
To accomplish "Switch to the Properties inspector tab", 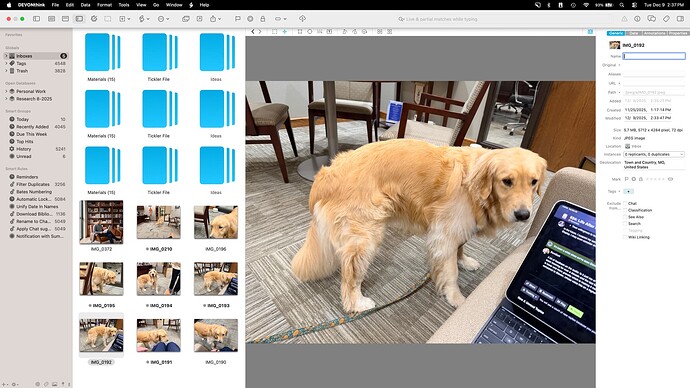I will [x=677, y=33].
